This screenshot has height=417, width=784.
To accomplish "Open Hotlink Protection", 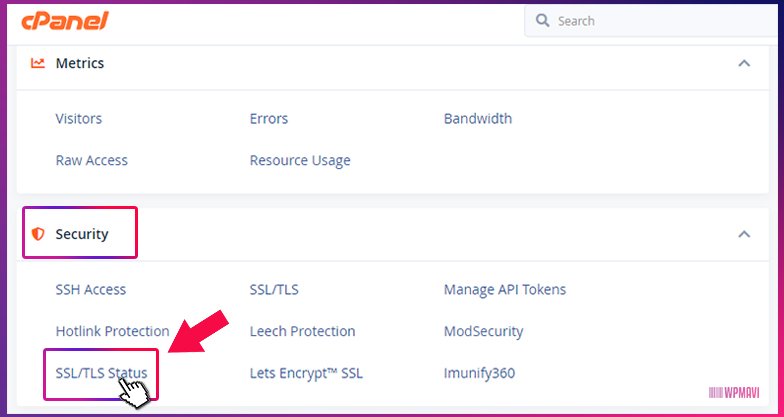I will [112, 331].
